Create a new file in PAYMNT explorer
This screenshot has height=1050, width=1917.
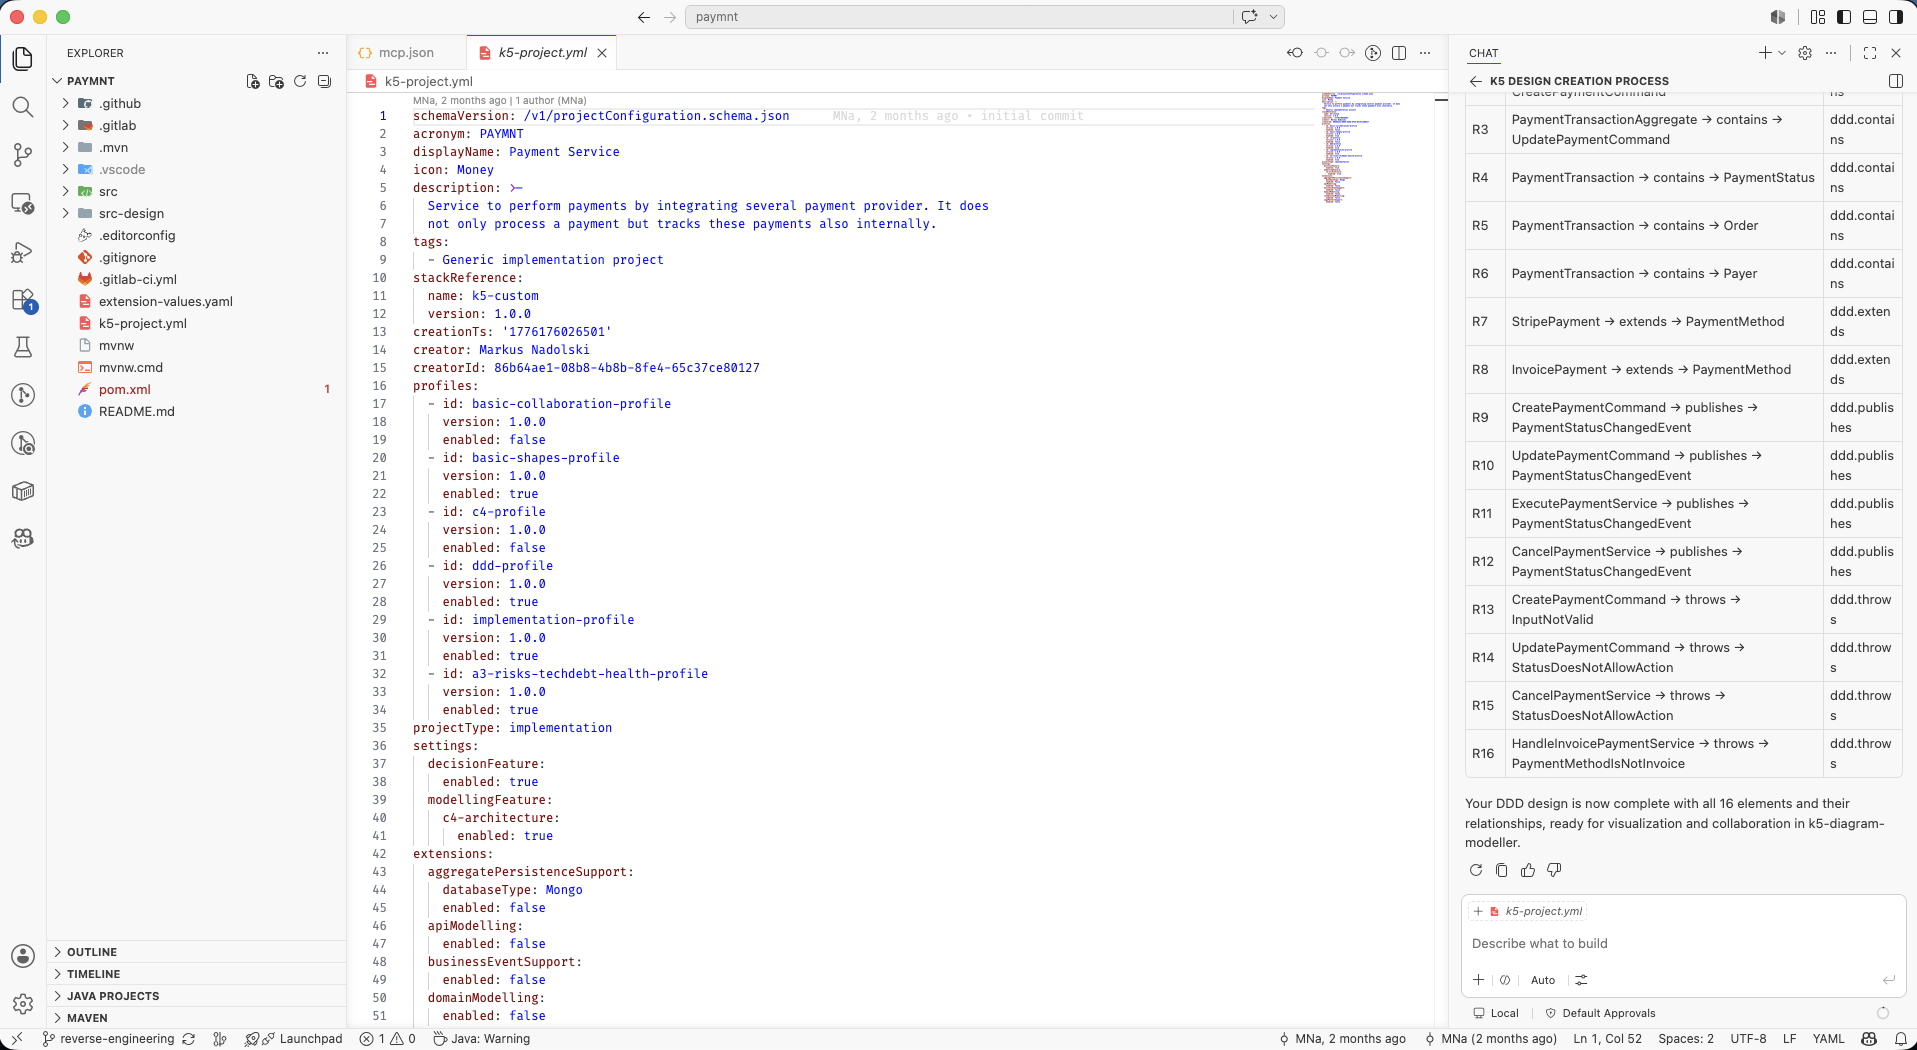click(253, 81)
